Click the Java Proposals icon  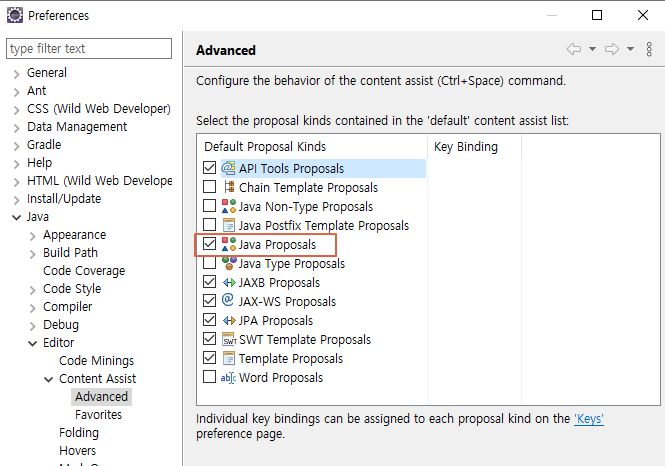pos(228,245)
